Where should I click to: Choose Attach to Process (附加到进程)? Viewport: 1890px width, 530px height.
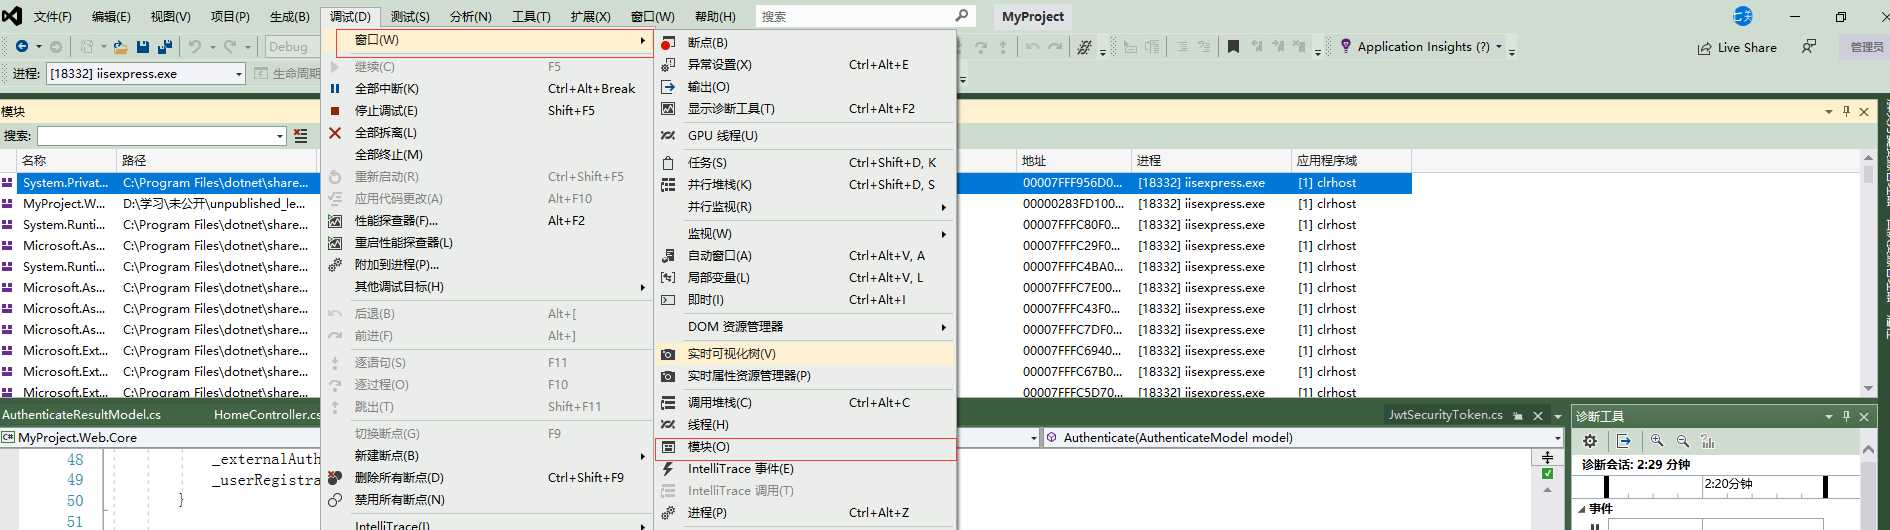[x=487, y=264]
